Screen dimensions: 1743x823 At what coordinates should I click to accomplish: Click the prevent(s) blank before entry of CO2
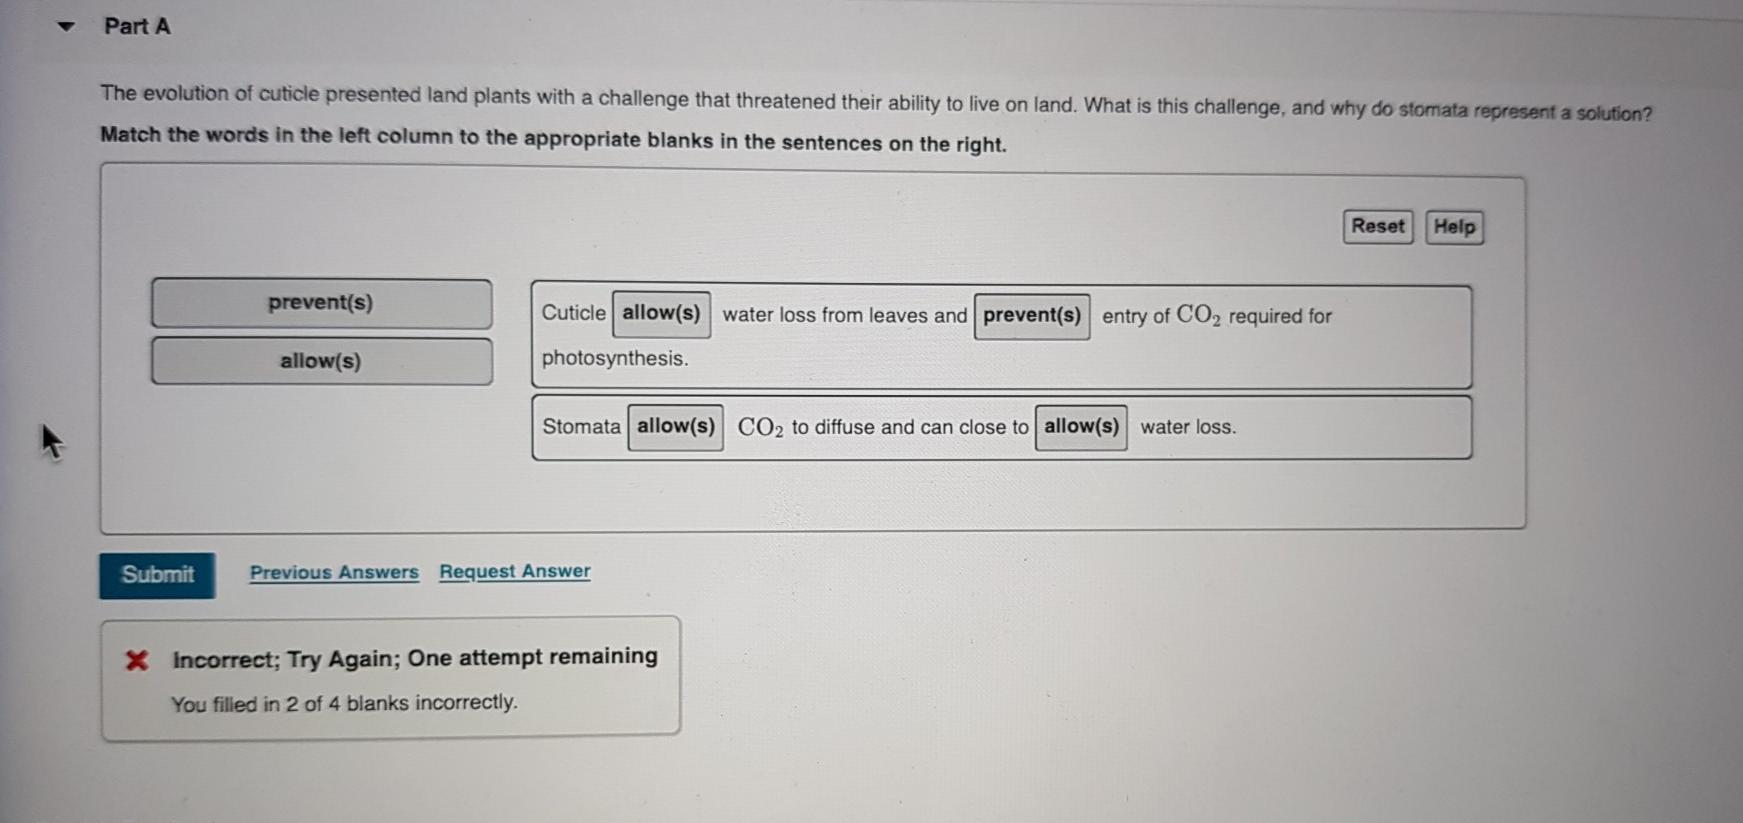click(1031, 316)
